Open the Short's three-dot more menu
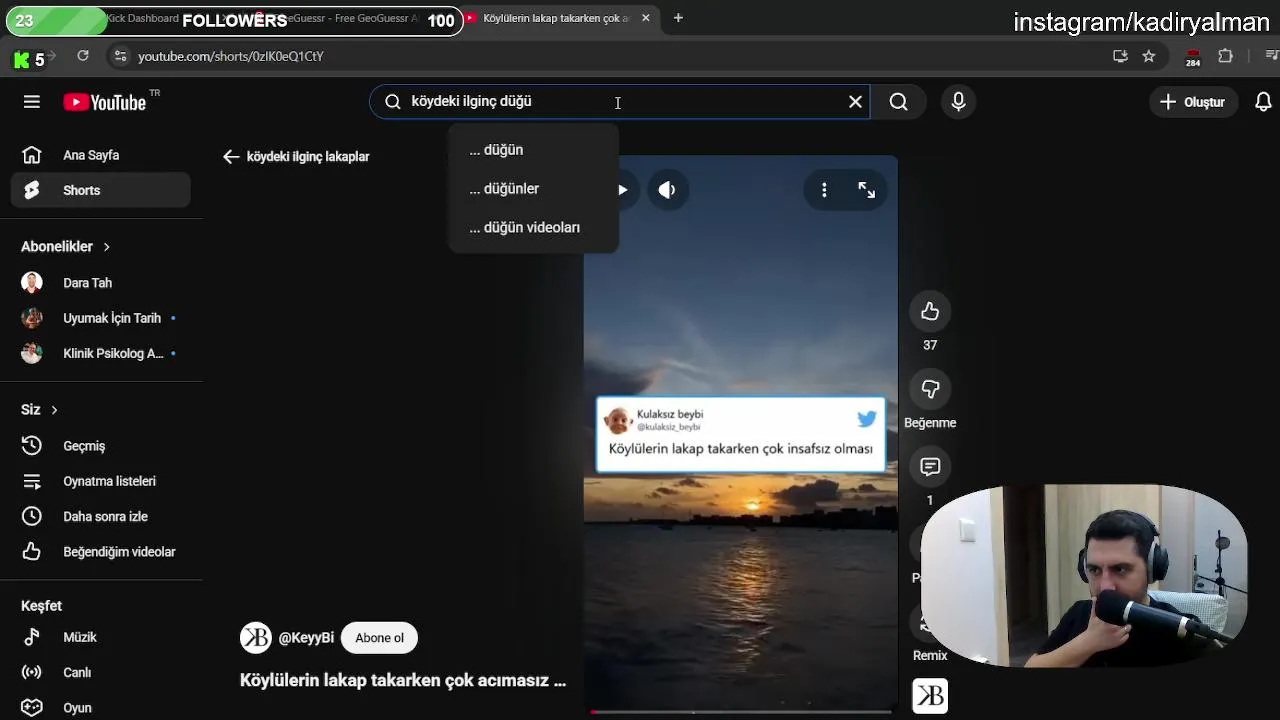 pyautogui.click(x=824, y=190)
